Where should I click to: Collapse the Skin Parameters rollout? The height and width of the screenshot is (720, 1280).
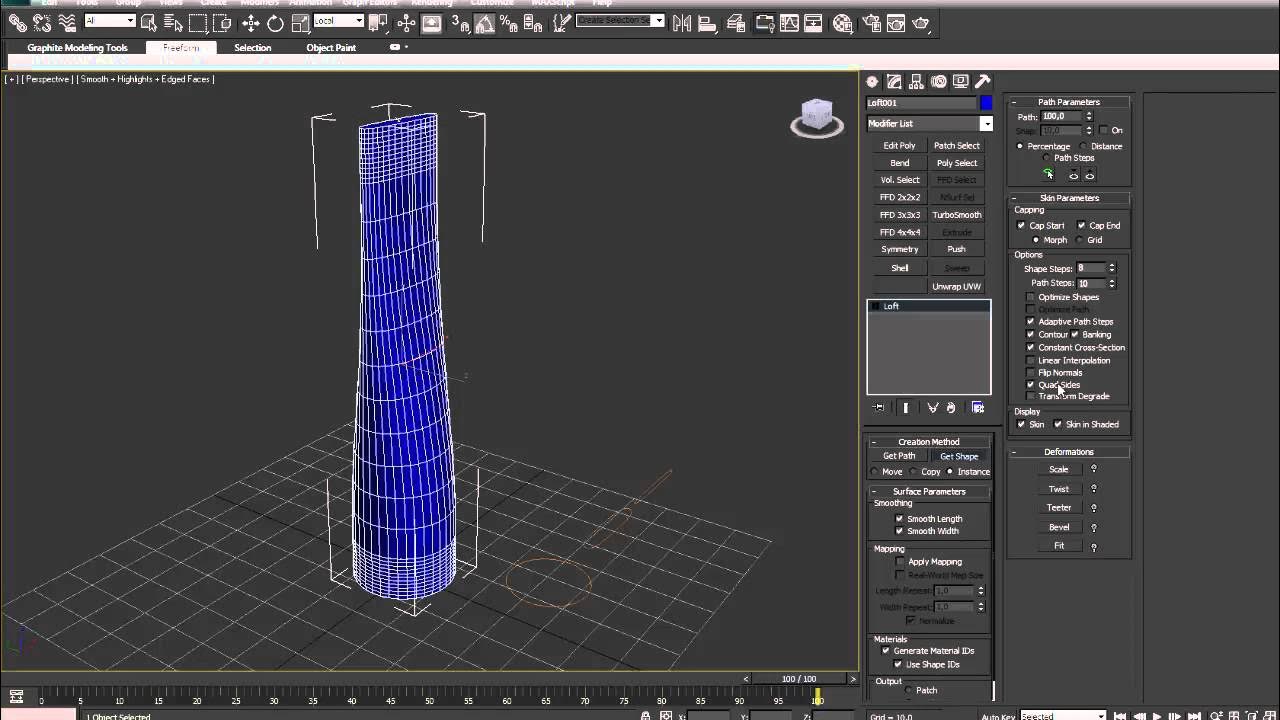[1069, 198]
